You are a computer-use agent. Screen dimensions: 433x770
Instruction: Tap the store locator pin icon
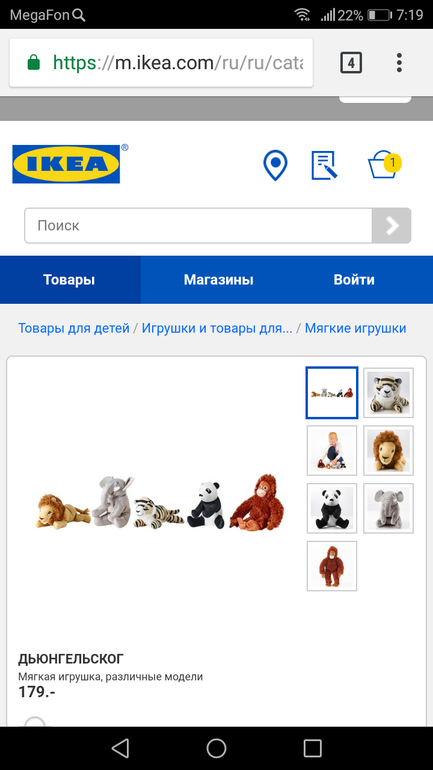point(275,165)
